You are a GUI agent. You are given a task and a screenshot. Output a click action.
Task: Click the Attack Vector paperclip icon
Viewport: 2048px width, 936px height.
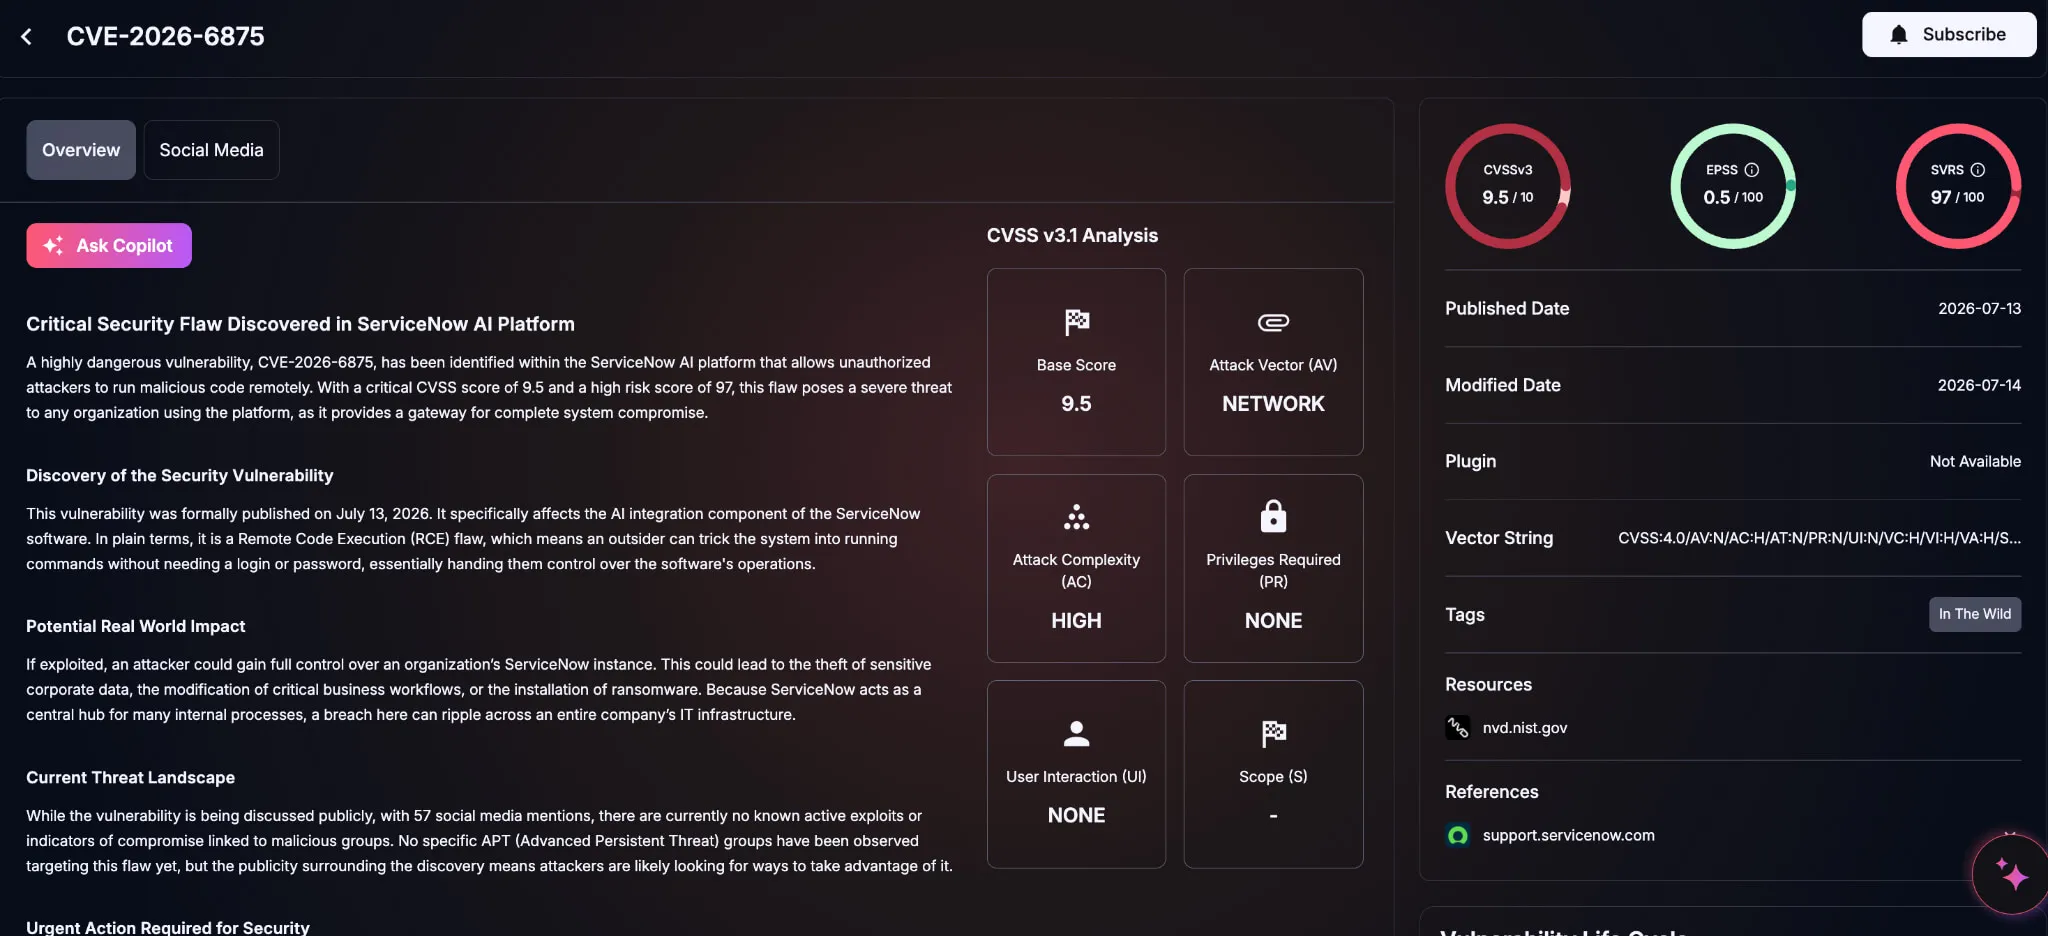[x=1273, y=322]
